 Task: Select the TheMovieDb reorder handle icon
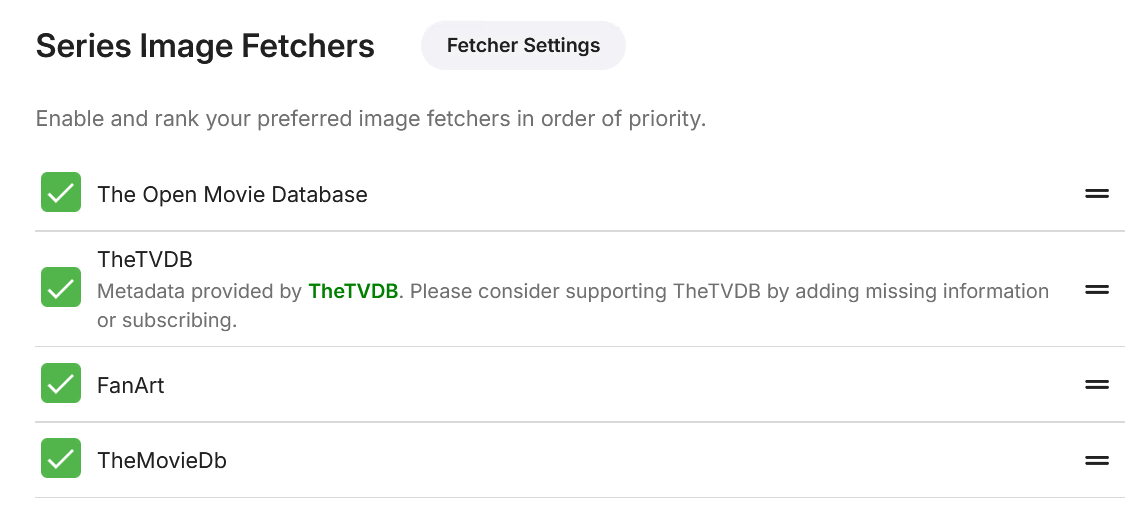tap(1097, 460)
